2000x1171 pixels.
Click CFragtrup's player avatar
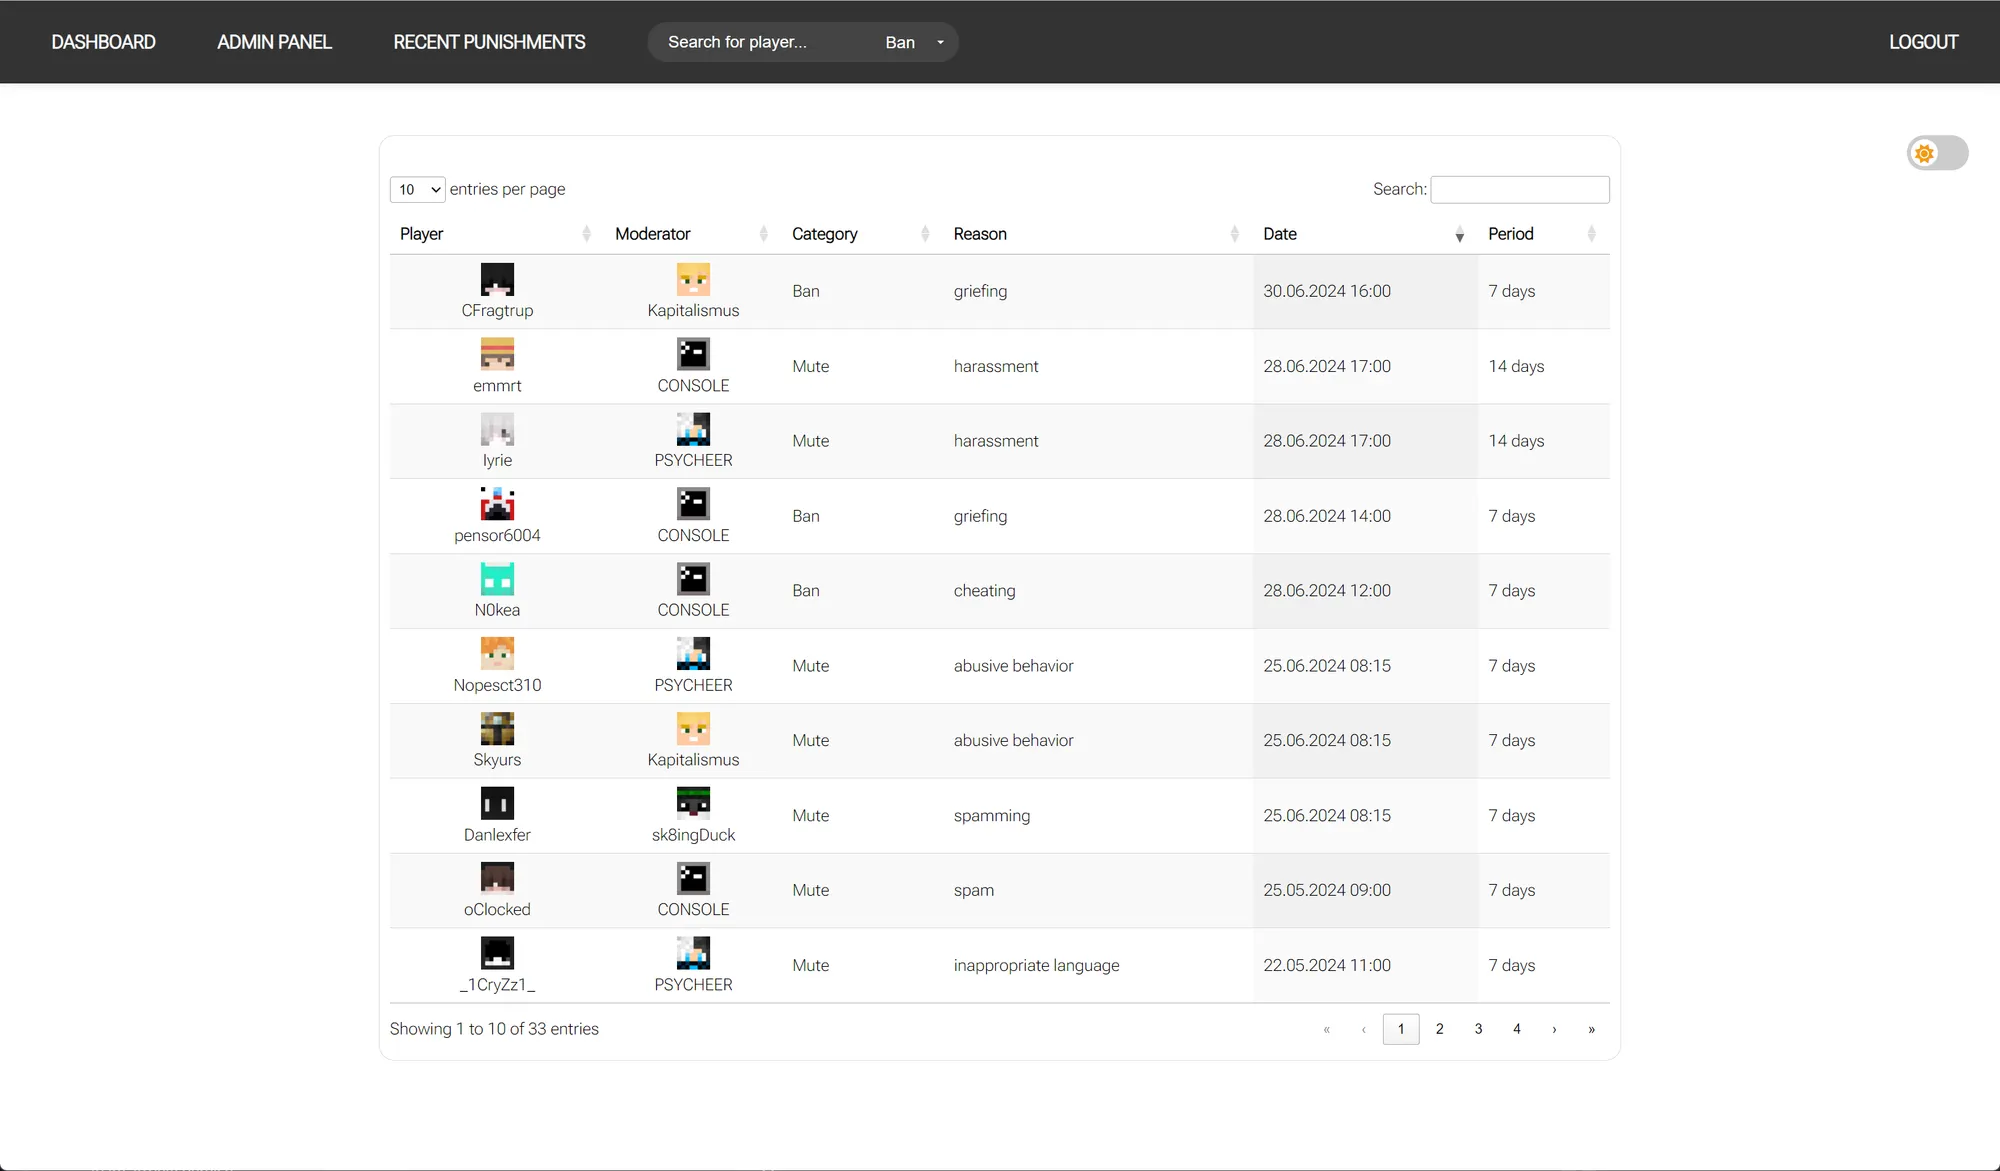pos(497,279)
